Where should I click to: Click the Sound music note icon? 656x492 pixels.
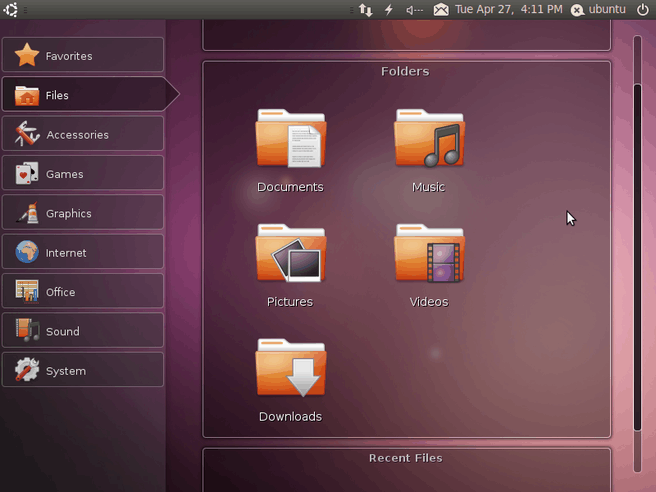click(27, 331)
